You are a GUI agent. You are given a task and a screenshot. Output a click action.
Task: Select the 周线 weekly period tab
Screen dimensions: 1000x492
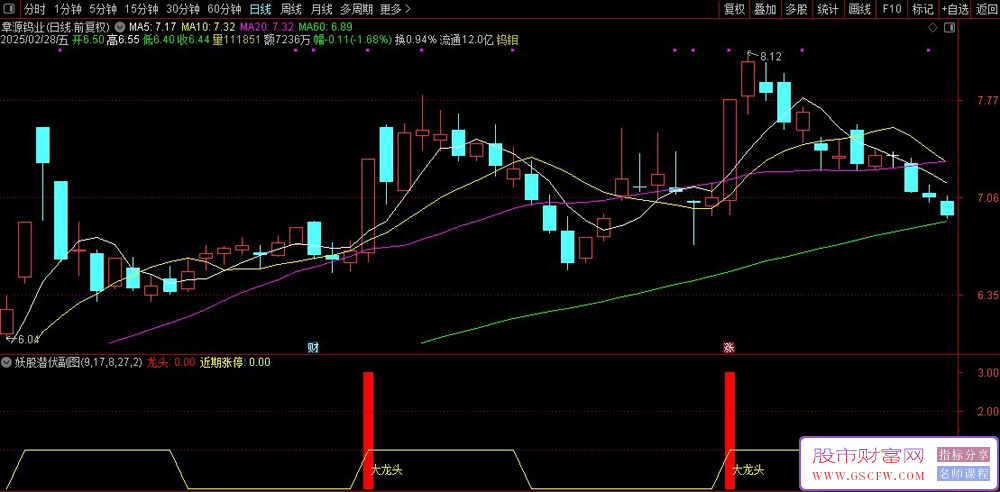[291, 9]
